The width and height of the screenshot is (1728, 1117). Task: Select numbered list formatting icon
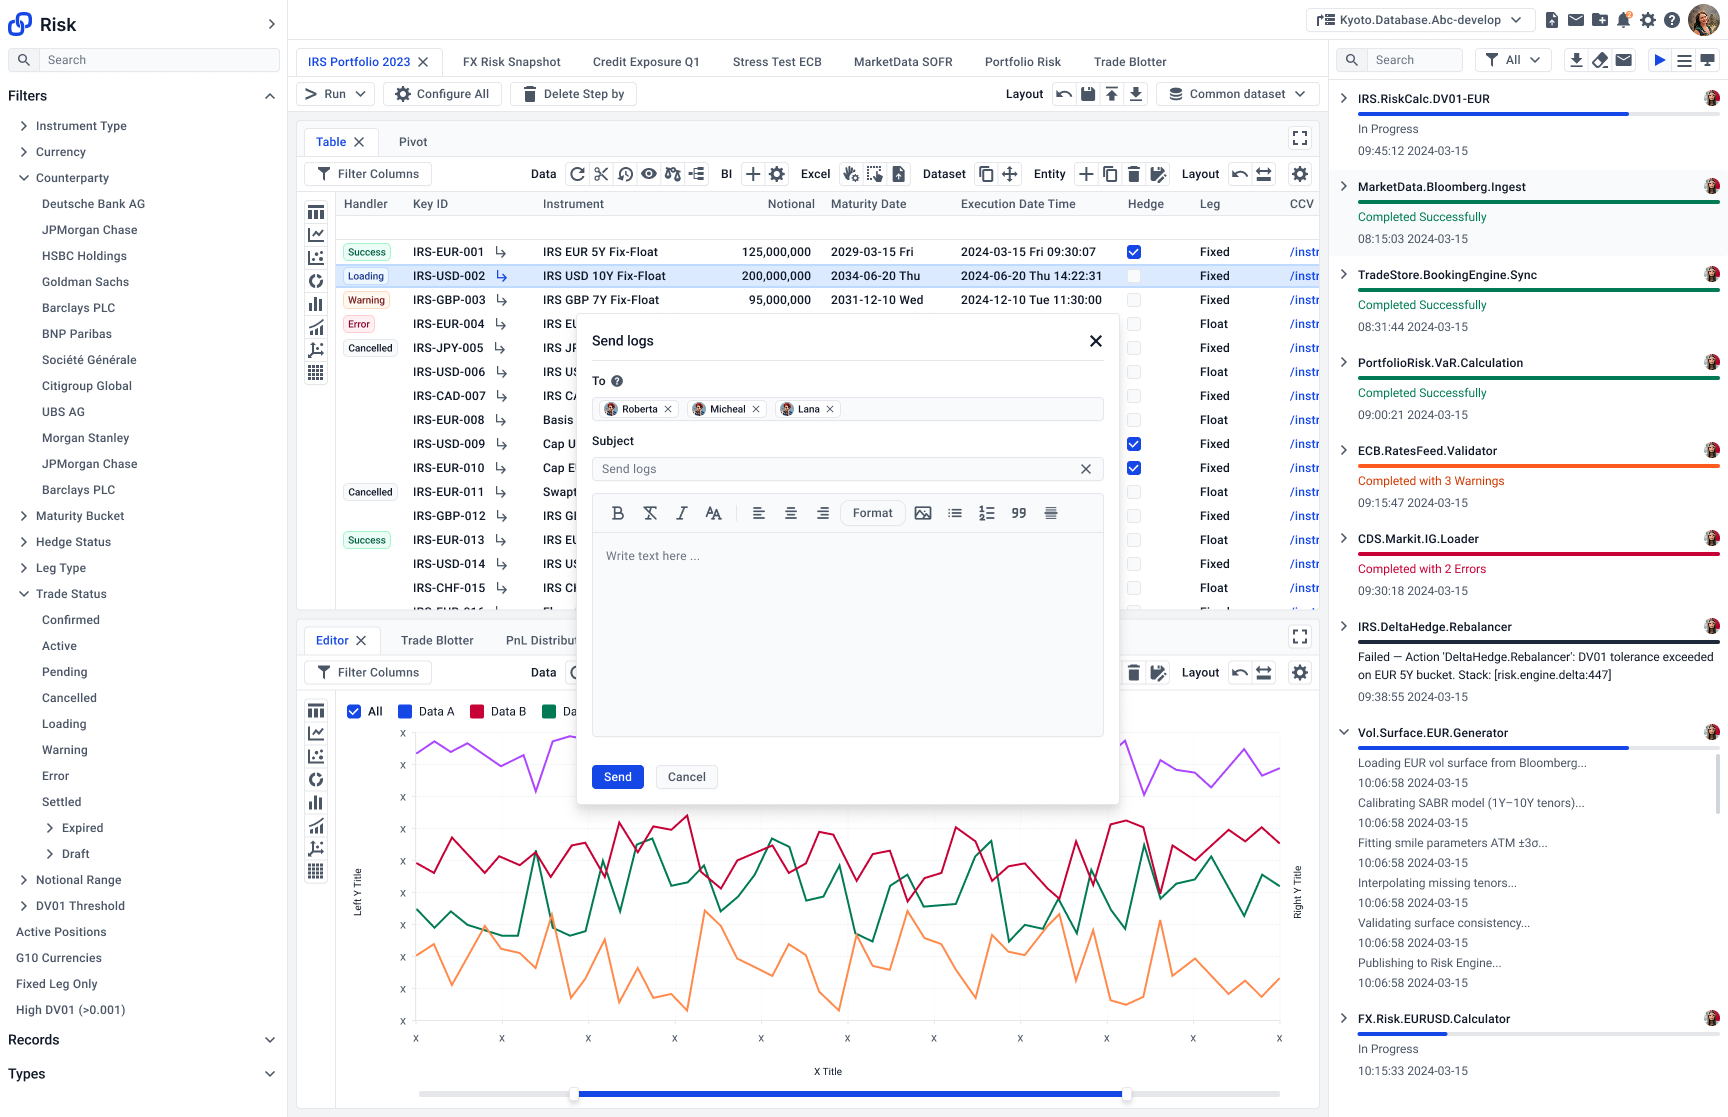pyautogui.click(x=987, y=513)
